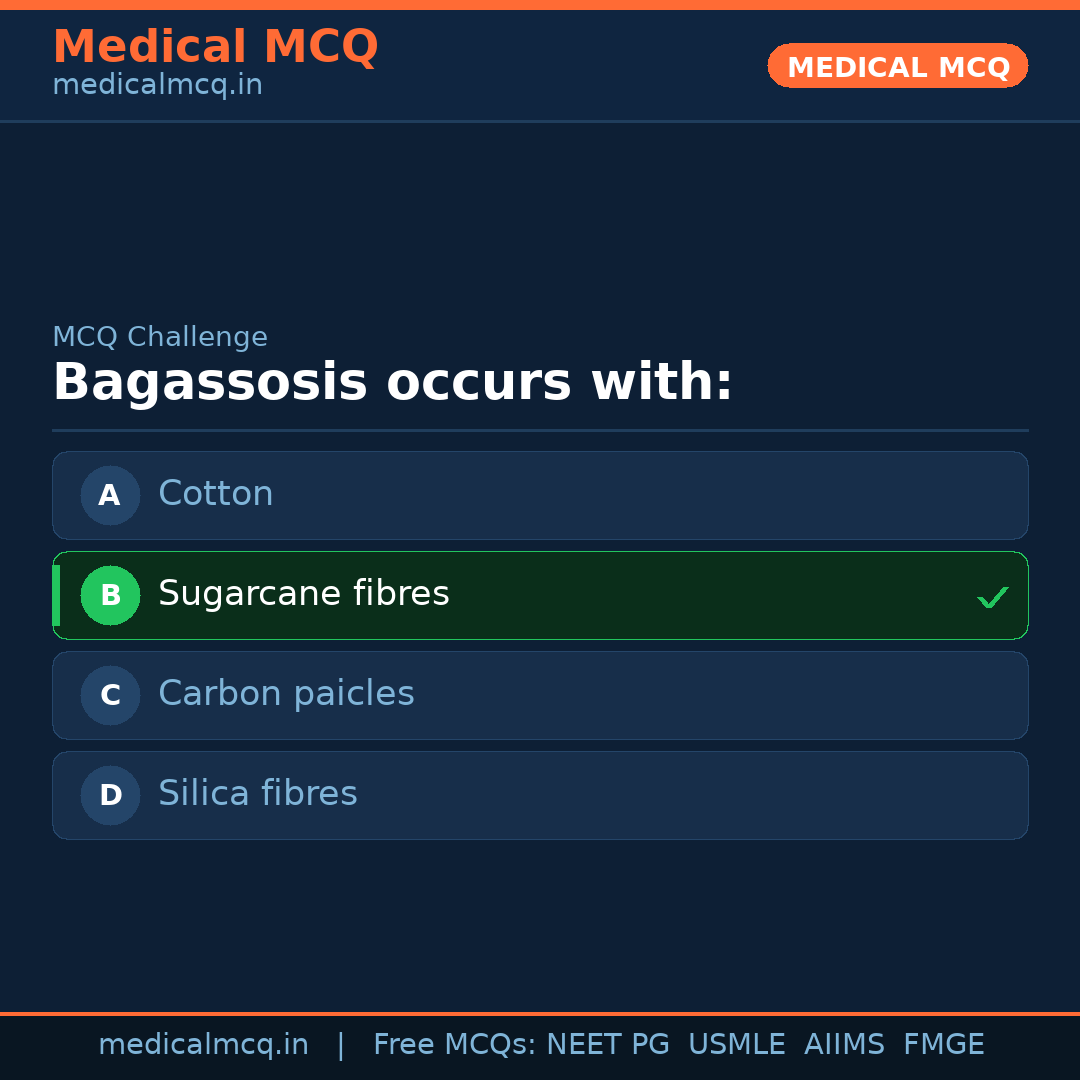Select the Silica fibres answer option
Image resolution: width=1080 pixels, height=1080 pixels.
(x=540, y=795)
